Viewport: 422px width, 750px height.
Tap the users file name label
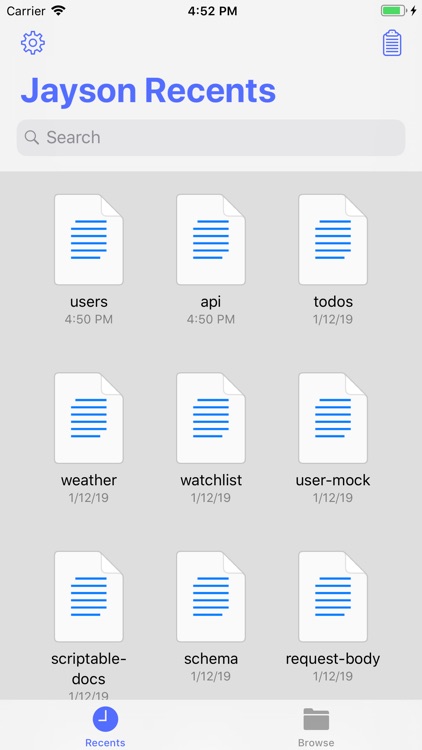pos(89,302)
